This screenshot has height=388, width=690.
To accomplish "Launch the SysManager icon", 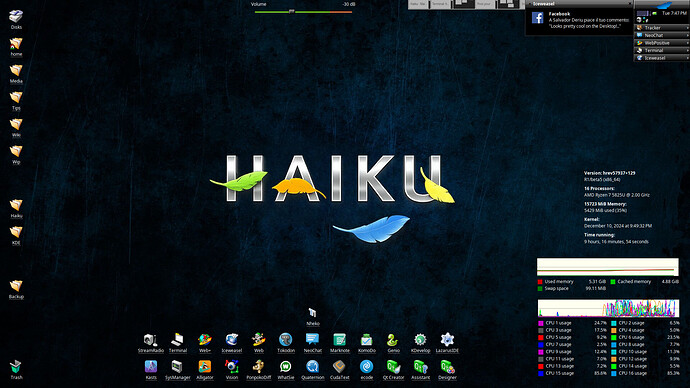I will coord(178,366).
